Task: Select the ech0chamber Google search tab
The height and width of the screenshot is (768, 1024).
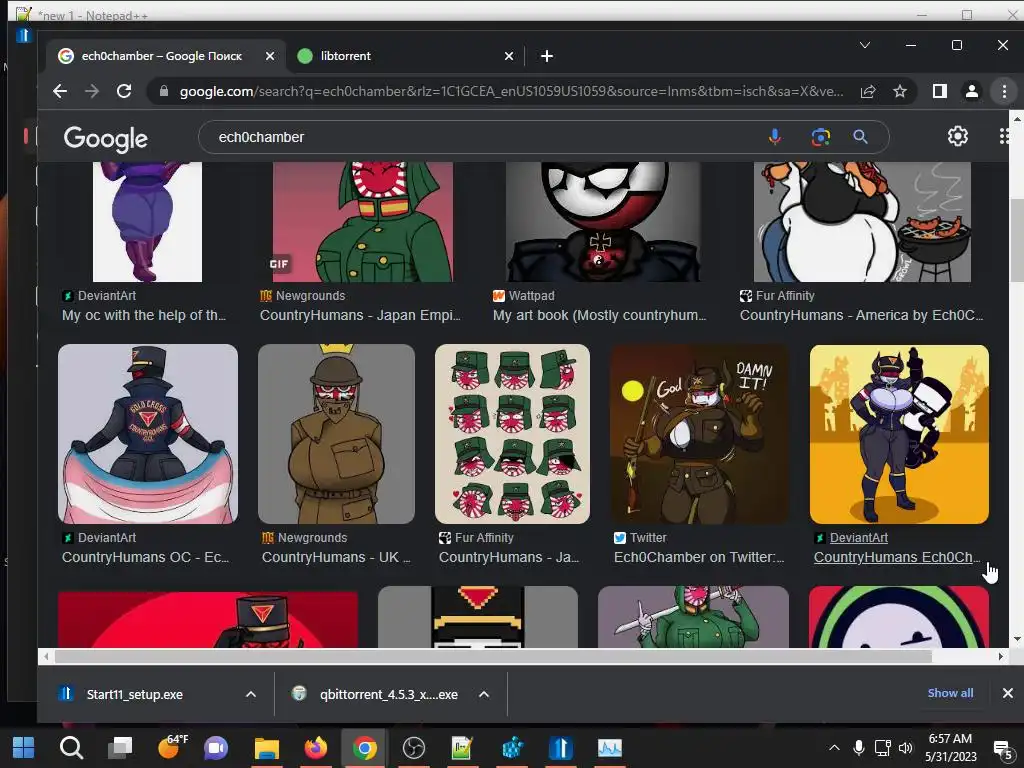Action: click(x=167, y=56)
